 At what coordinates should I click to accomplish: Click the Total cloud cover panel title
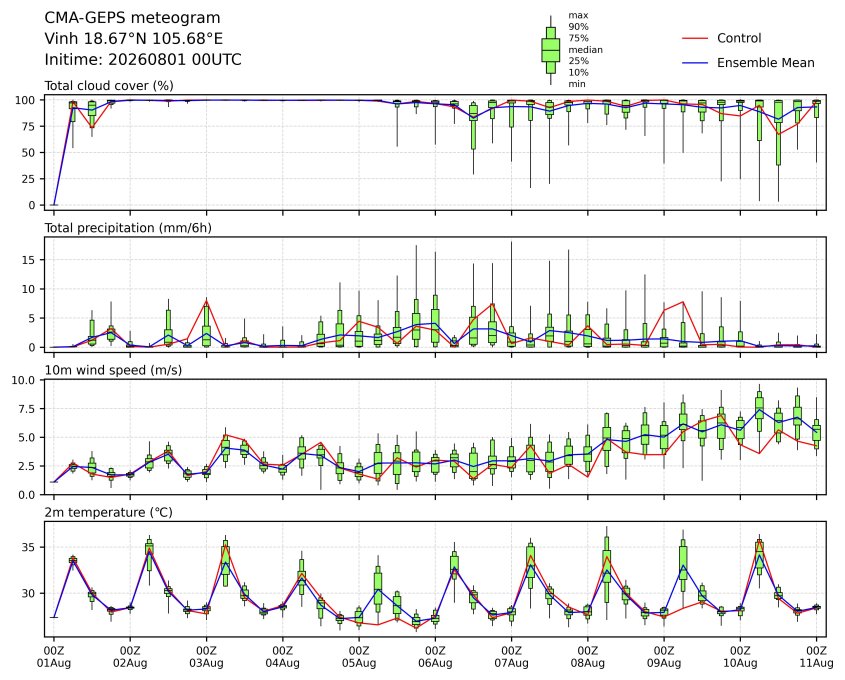click(x=109, y=86)
